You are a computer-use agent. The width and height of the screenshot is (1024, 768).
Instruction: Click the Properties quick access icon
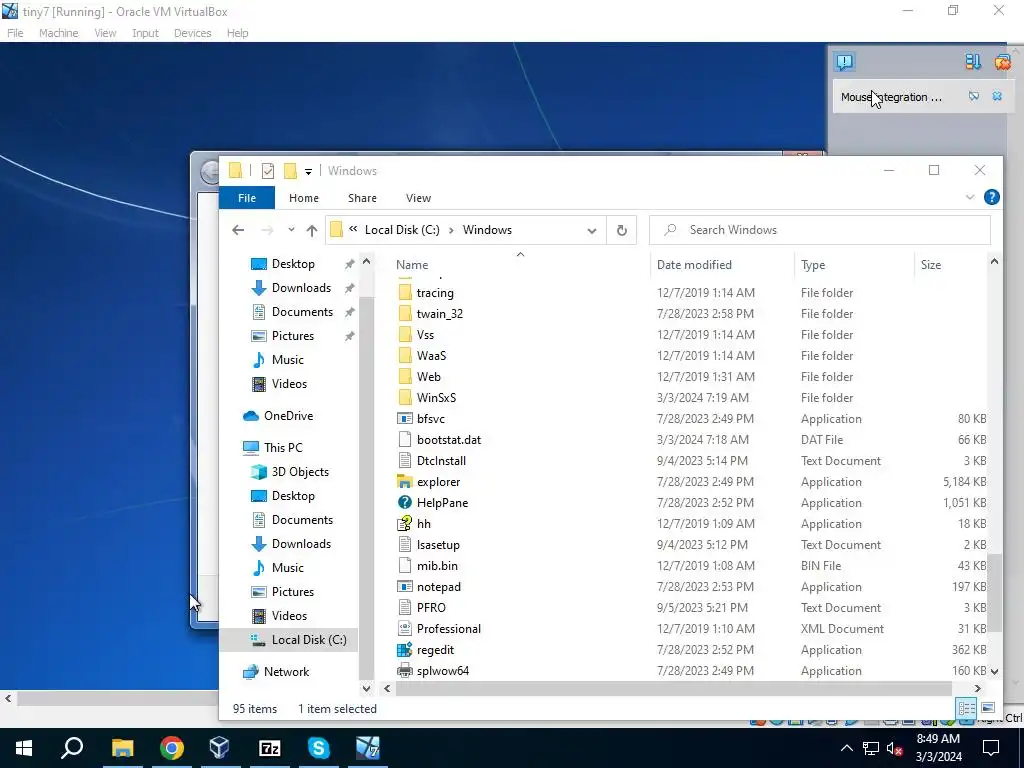268,171
